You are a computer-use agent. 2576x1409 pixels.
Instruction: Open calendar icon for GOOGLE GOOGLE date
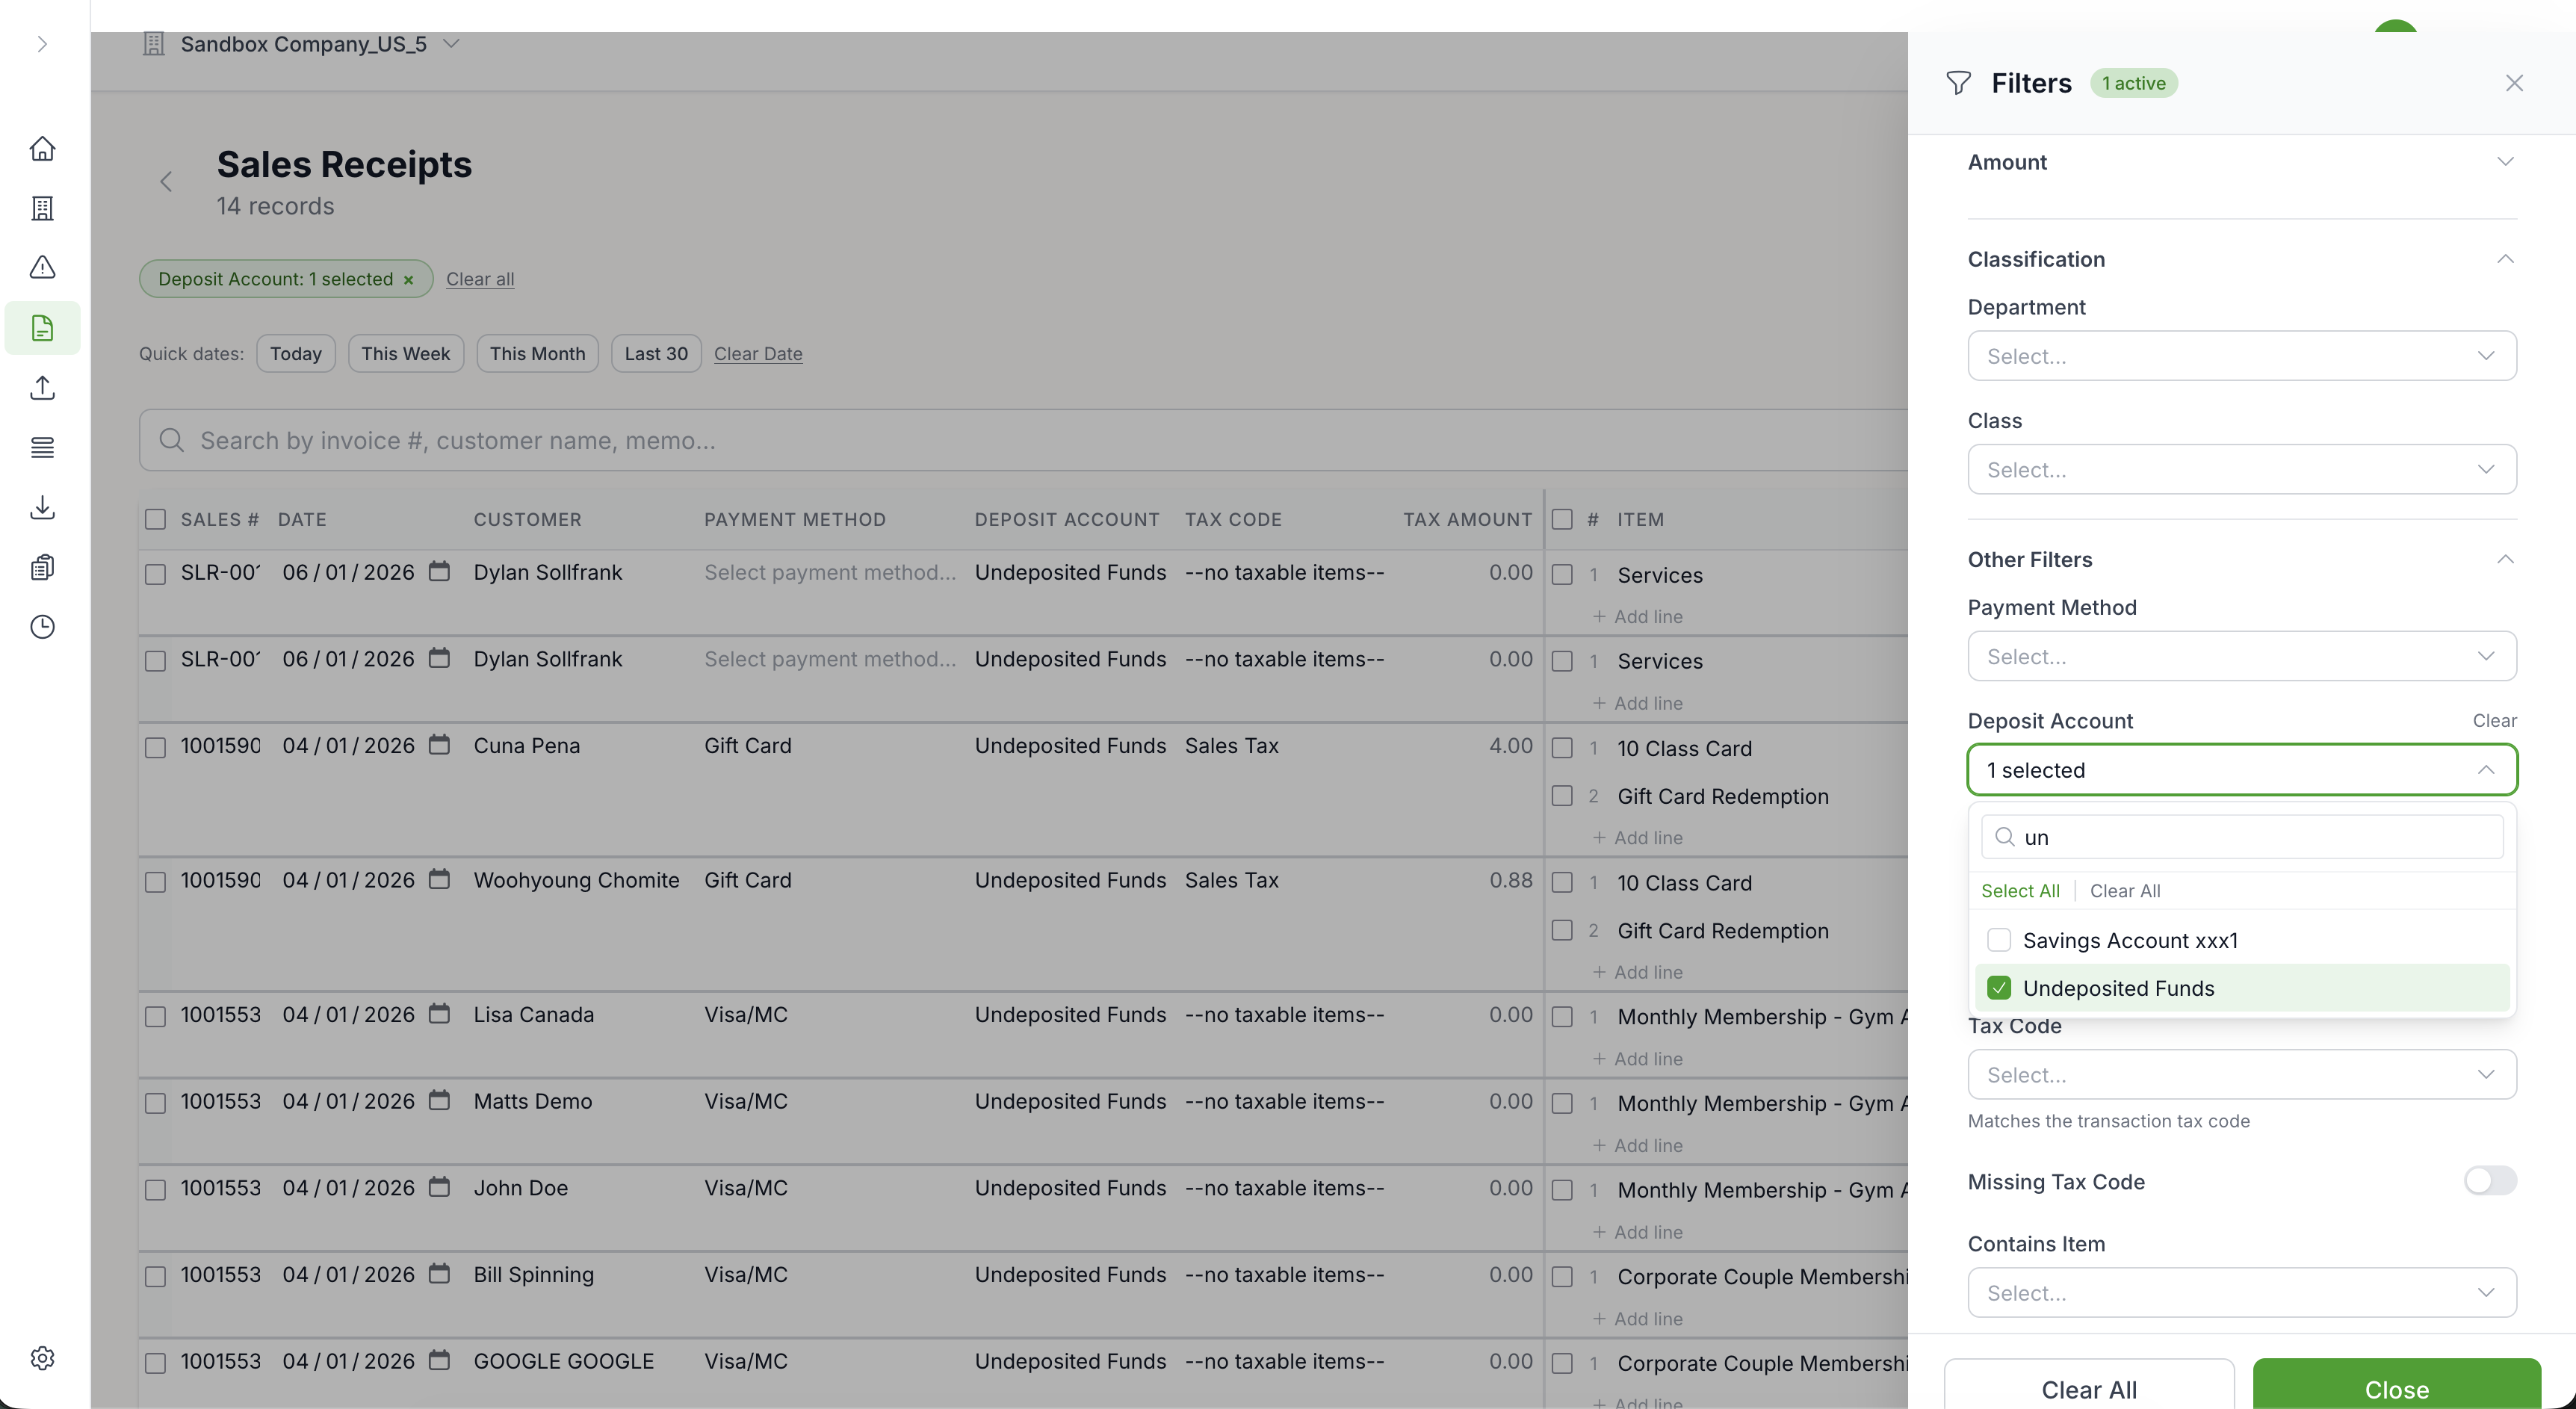[439, 1361]
